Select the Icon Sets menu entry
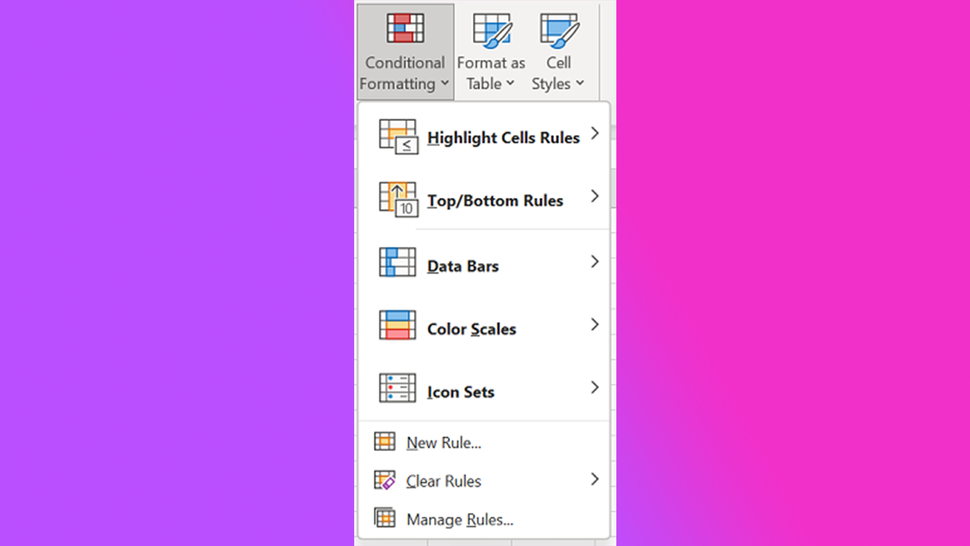Image resolution: width=970 pixels, height=546 pixels. (484, 388)
